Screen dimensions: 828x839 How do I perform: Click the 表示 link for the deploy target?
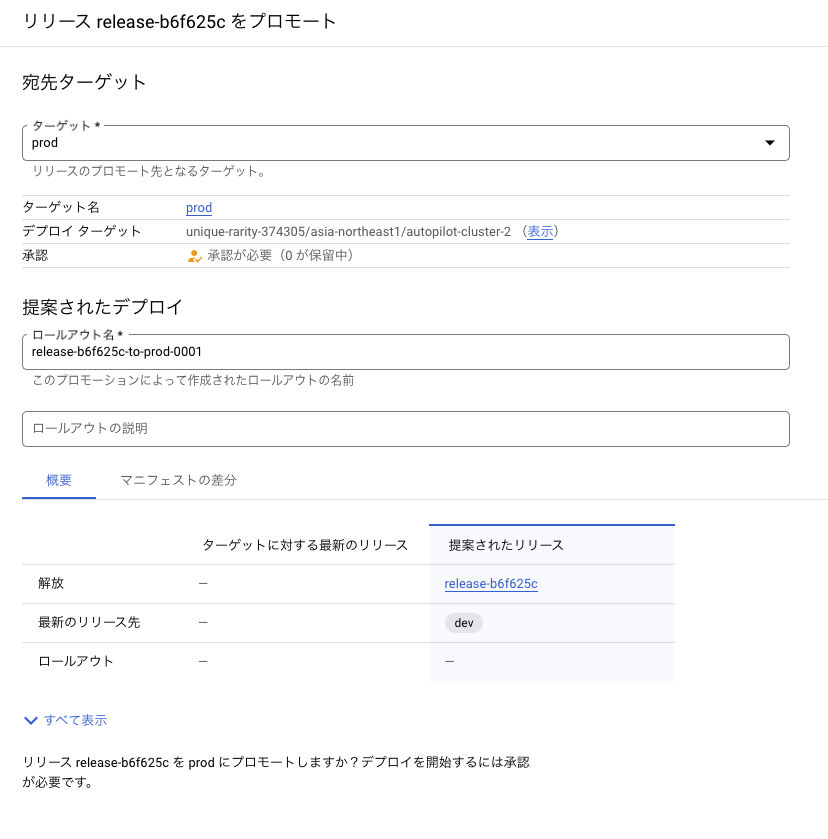[x=540, y=232]
